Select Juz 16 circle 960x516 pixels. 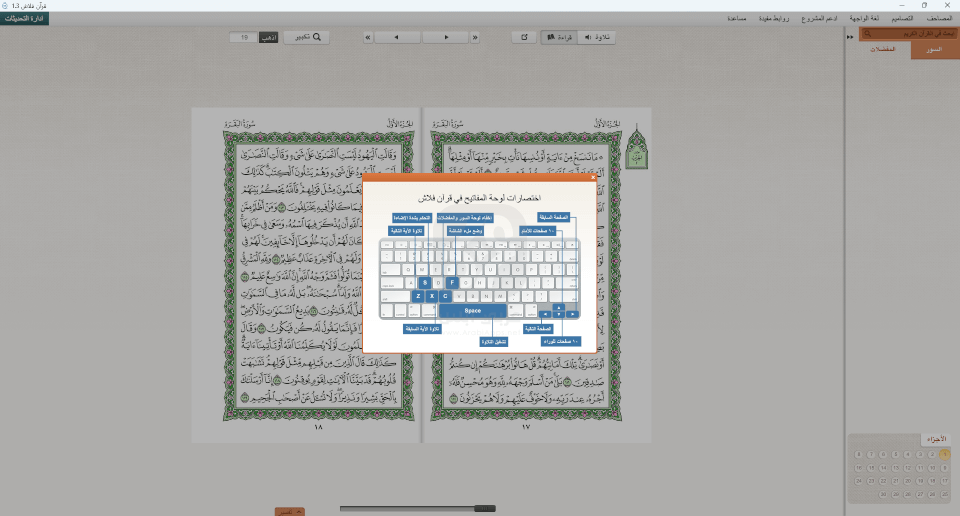(858, 468)
